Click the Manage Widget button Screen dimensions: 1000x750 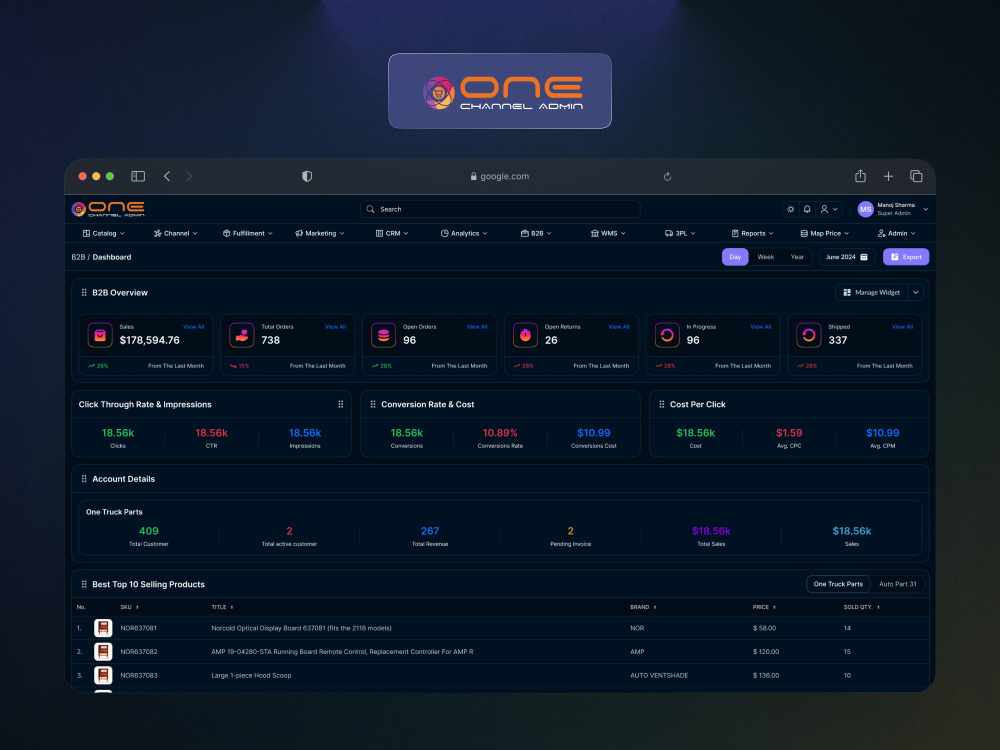point(872,293)
